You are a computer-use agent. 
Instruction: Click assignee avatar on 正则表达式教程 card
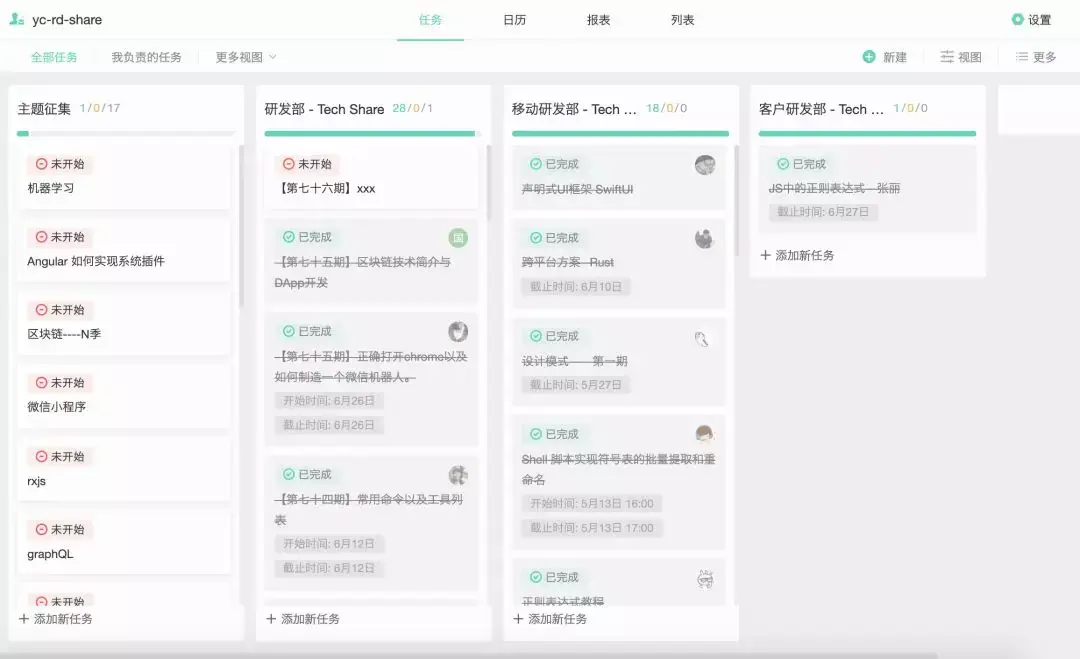point(705,579)
